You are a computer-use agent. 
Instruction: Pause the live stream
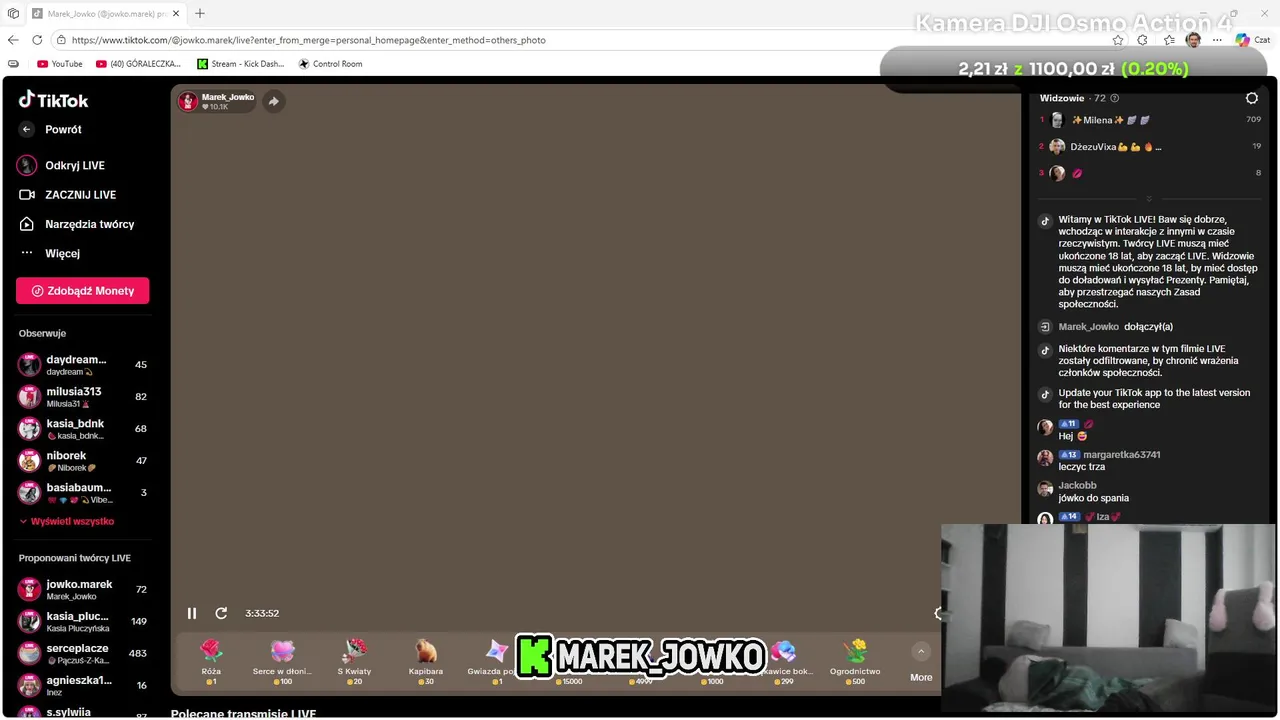(x=192, y=613)
